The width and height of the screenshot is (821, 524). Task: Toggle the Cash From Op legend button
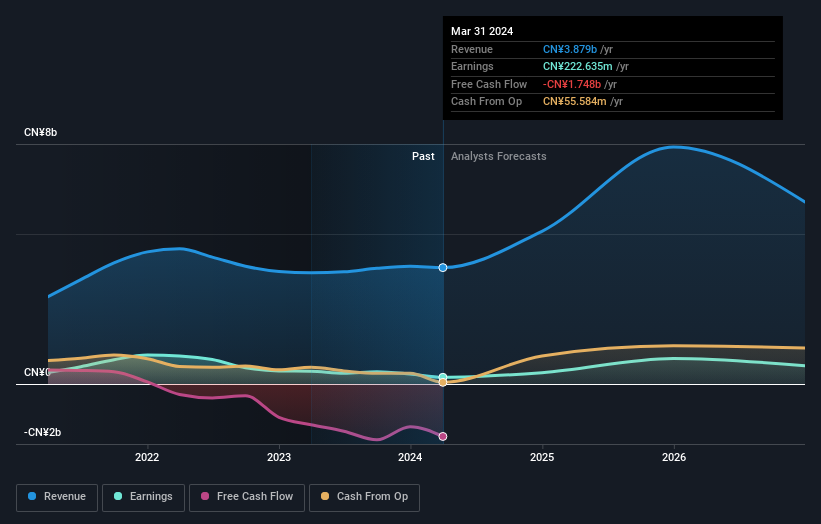(364, 497)
